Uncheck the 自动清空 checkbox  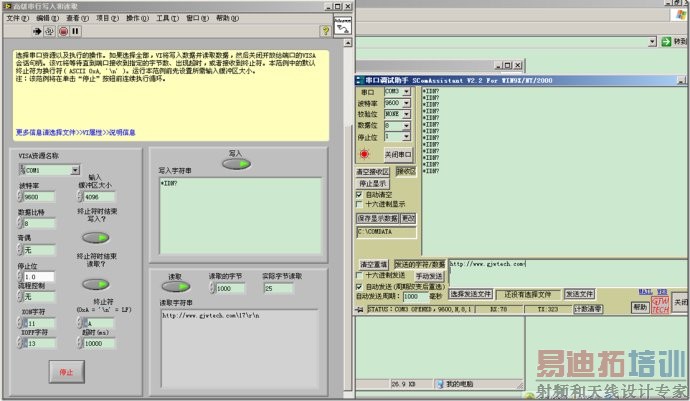[359, 195]
